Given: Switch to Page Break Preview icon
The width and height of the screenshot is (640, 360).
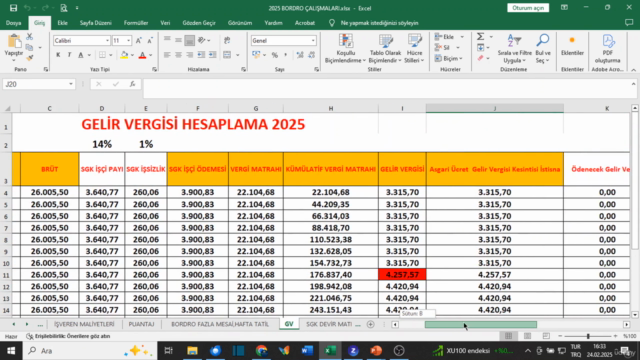Looking at the screenshot, I should [546, 336].
